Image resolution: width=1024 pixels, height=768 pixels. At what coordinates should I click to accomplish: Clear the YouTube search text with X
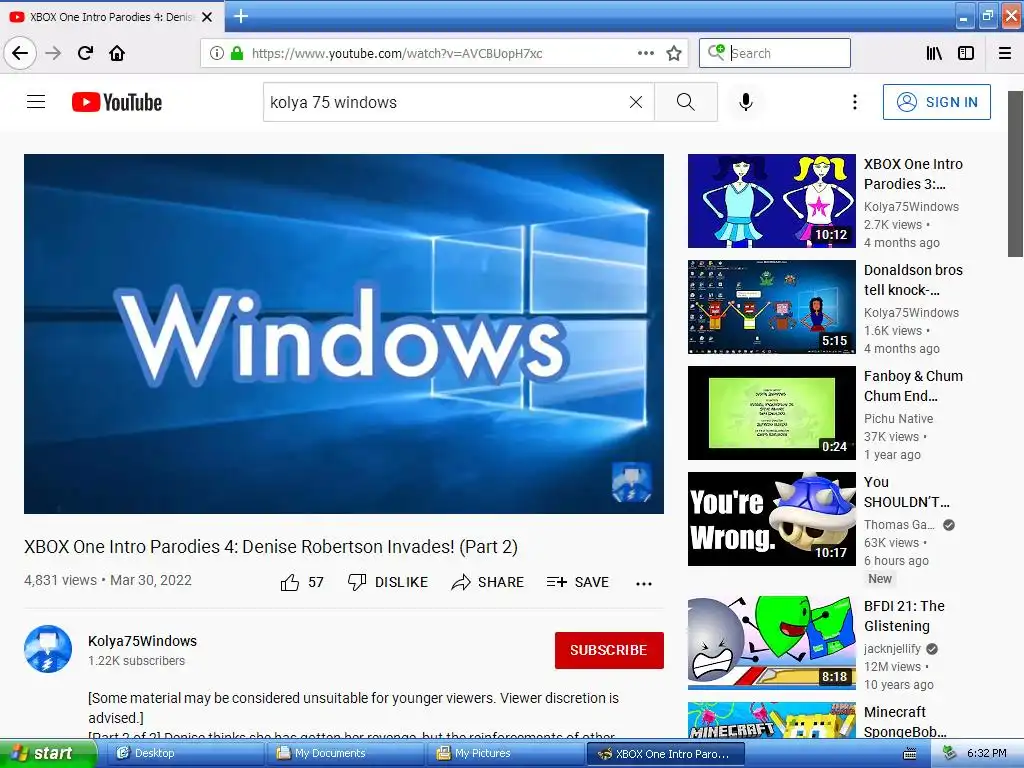(635, 102)
